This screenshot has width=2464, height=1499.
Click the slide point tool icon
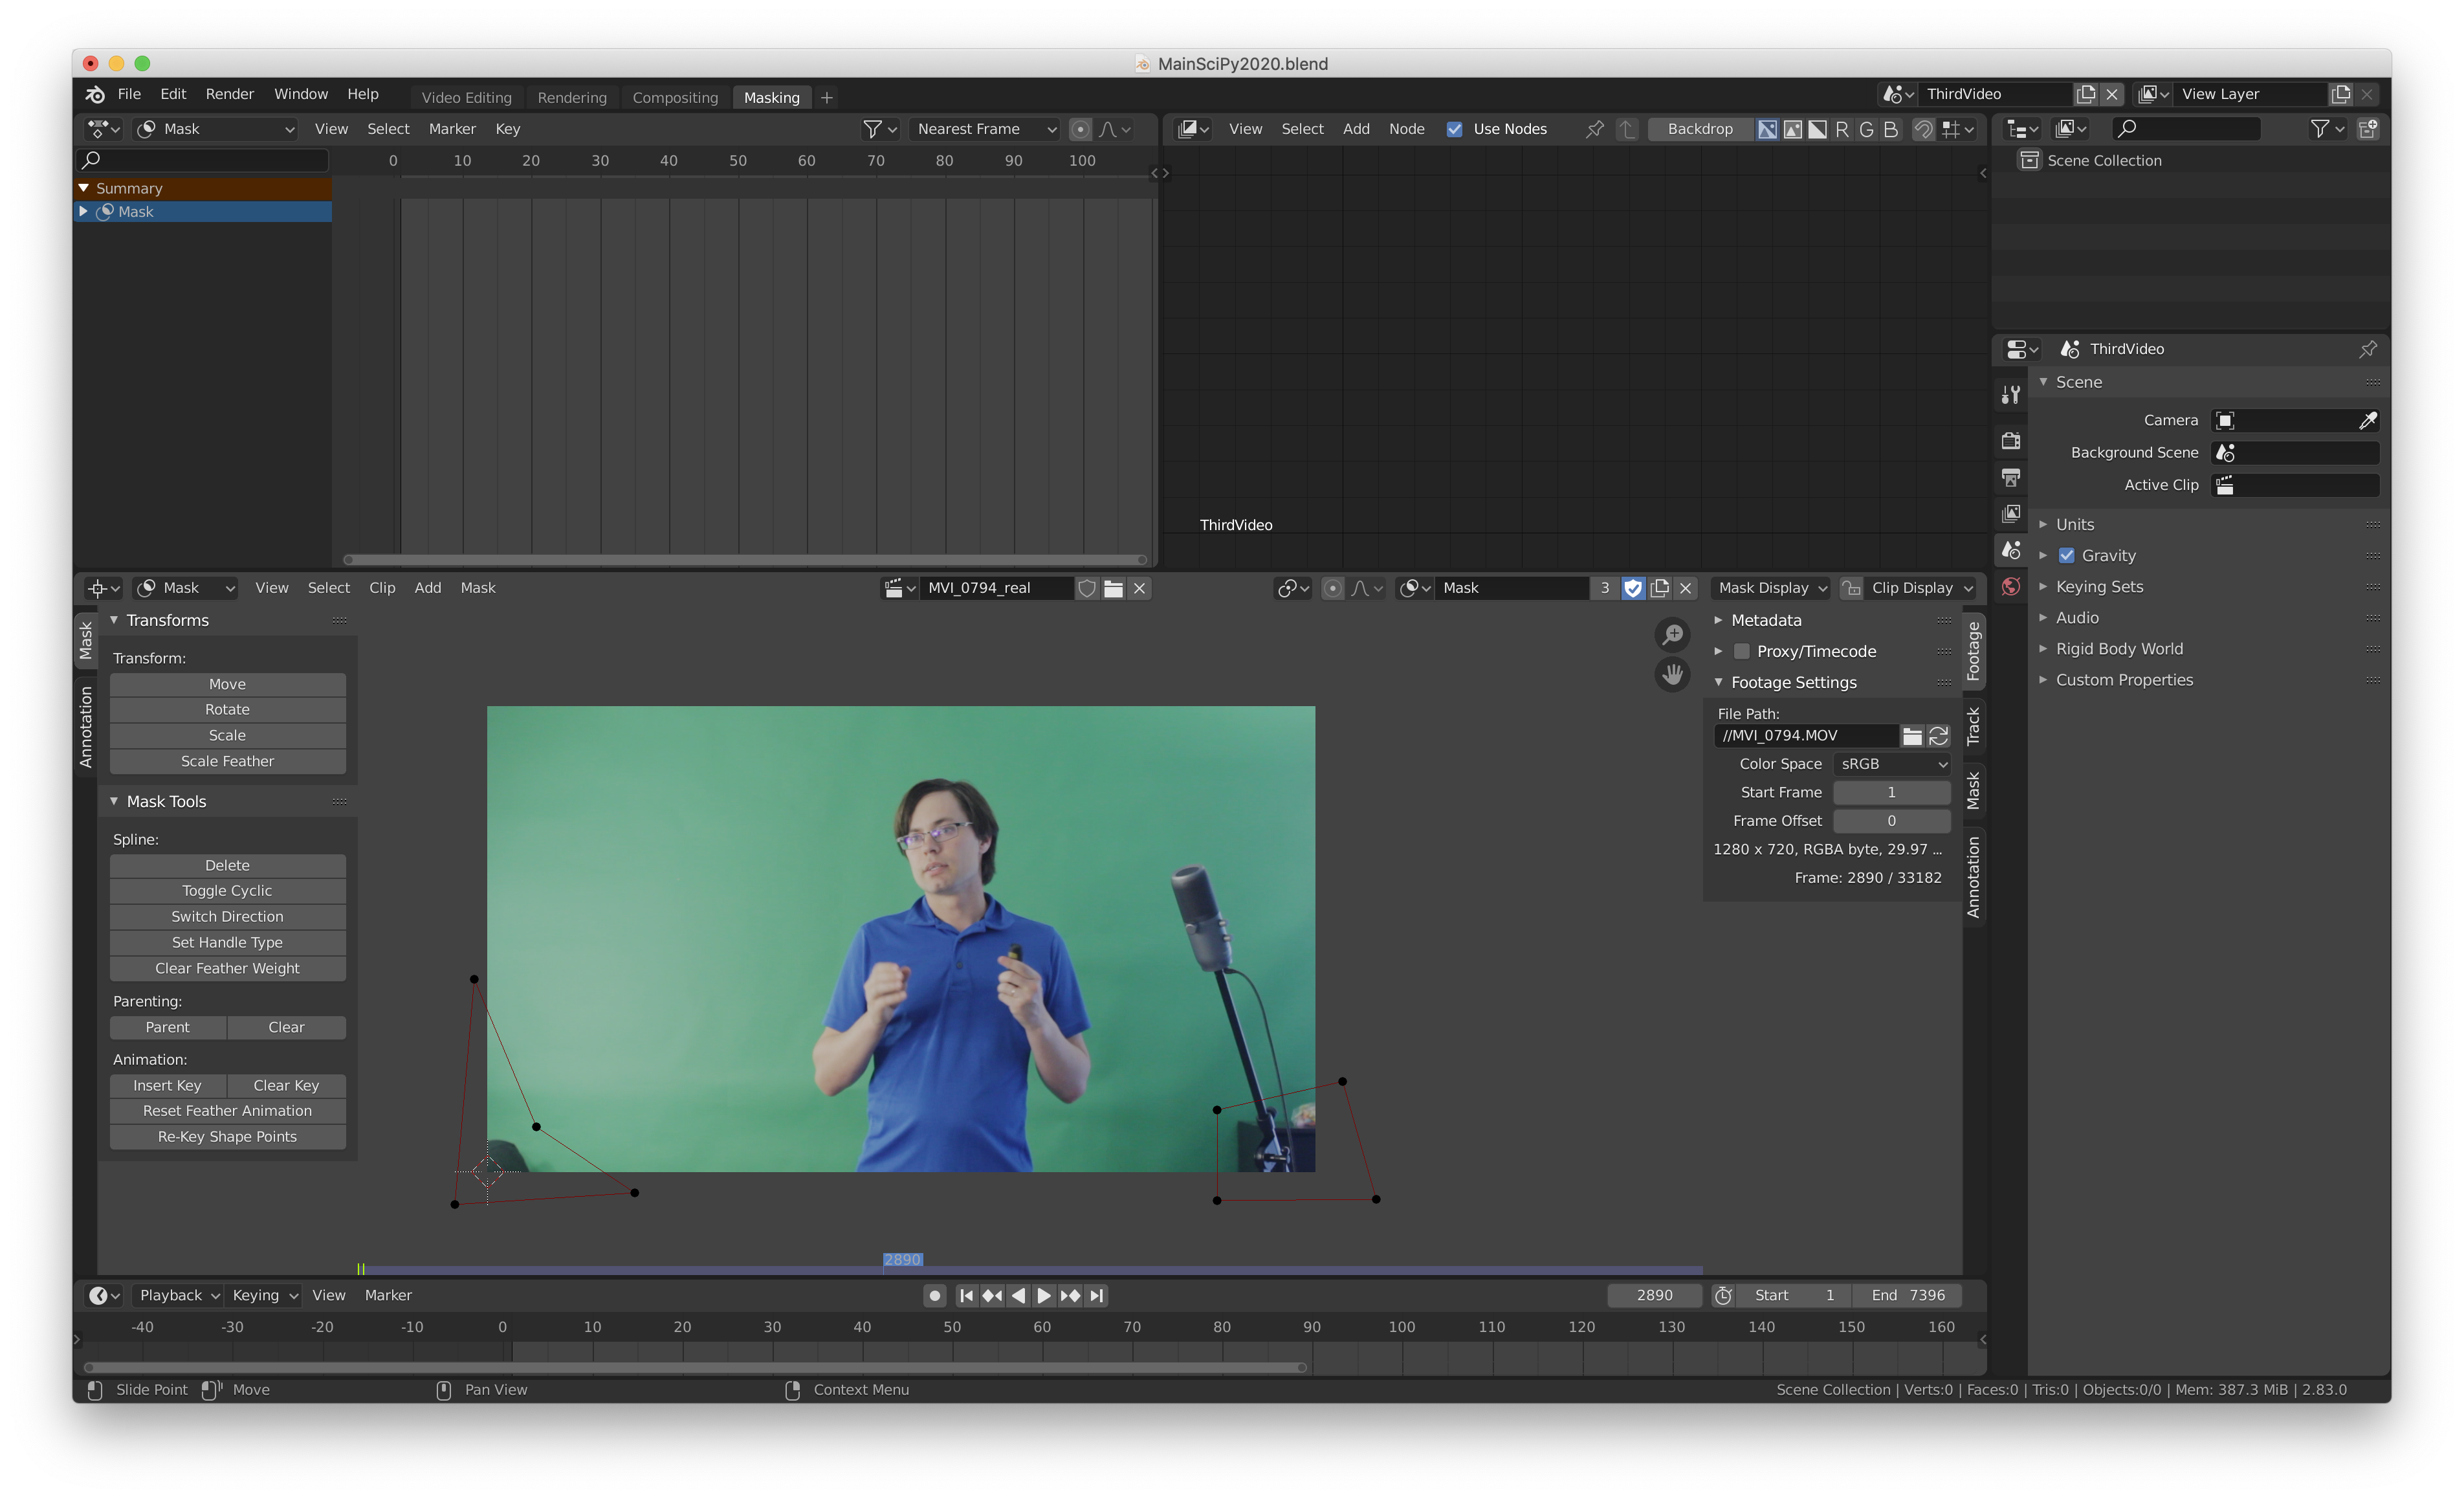pyautogui.click(x=97, y=1390)
